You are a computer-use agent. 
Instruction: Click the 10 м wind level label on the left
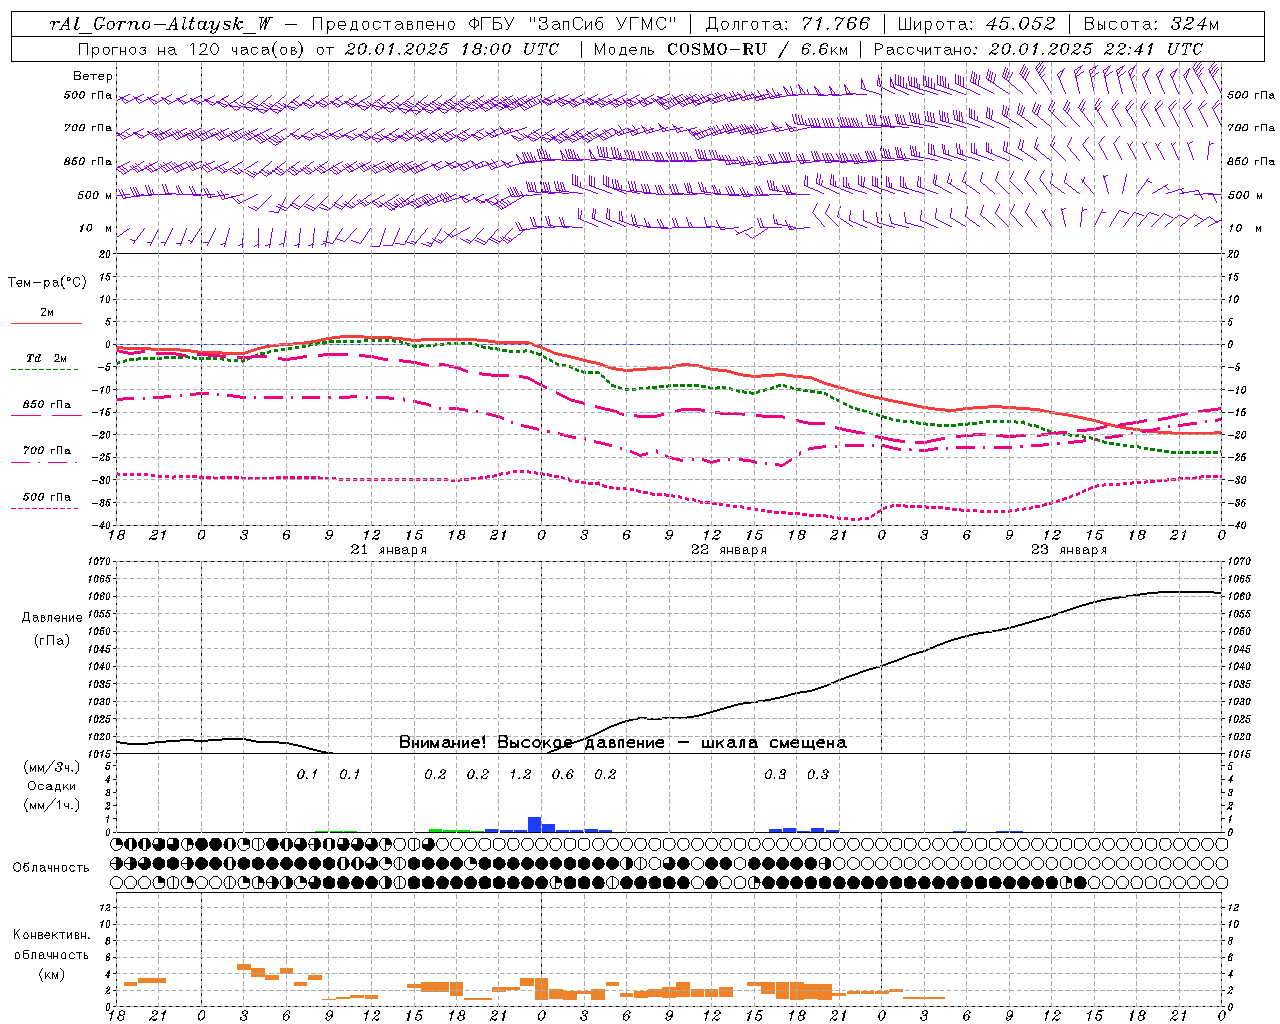coord(96,229)
